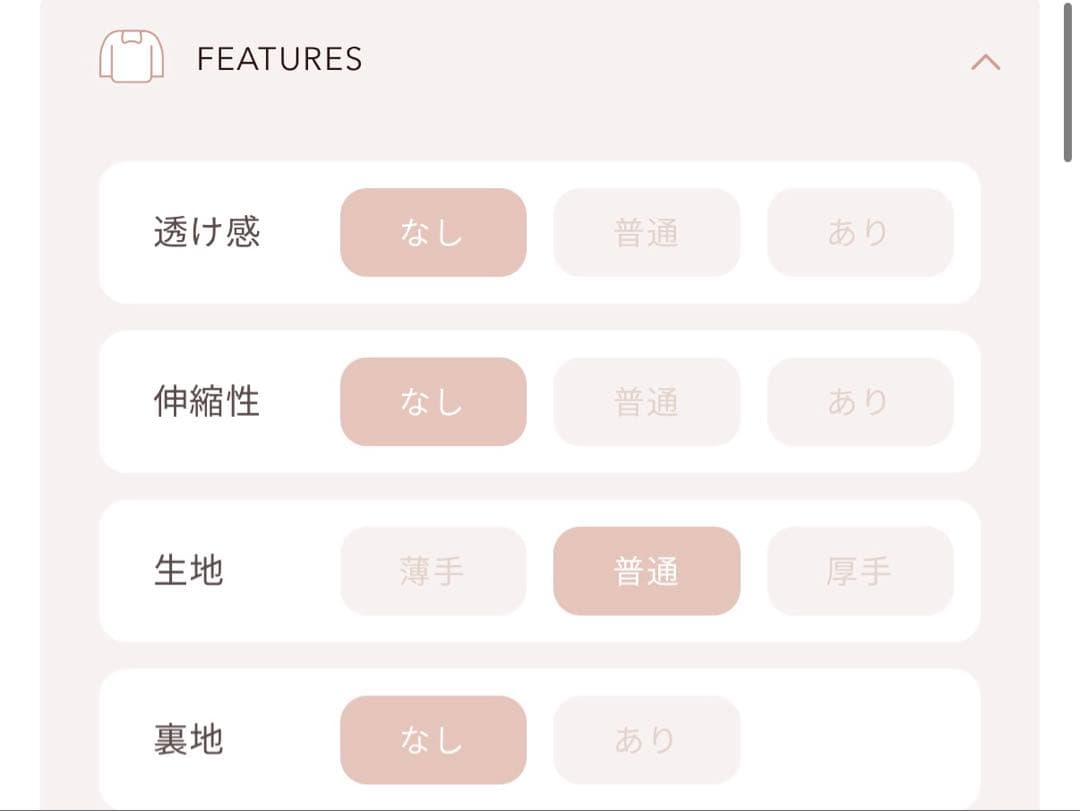The image size is (1080, 811).
Task: Select 厚手 for 生地 (fabric thickness)
Action: coord(860,571)
